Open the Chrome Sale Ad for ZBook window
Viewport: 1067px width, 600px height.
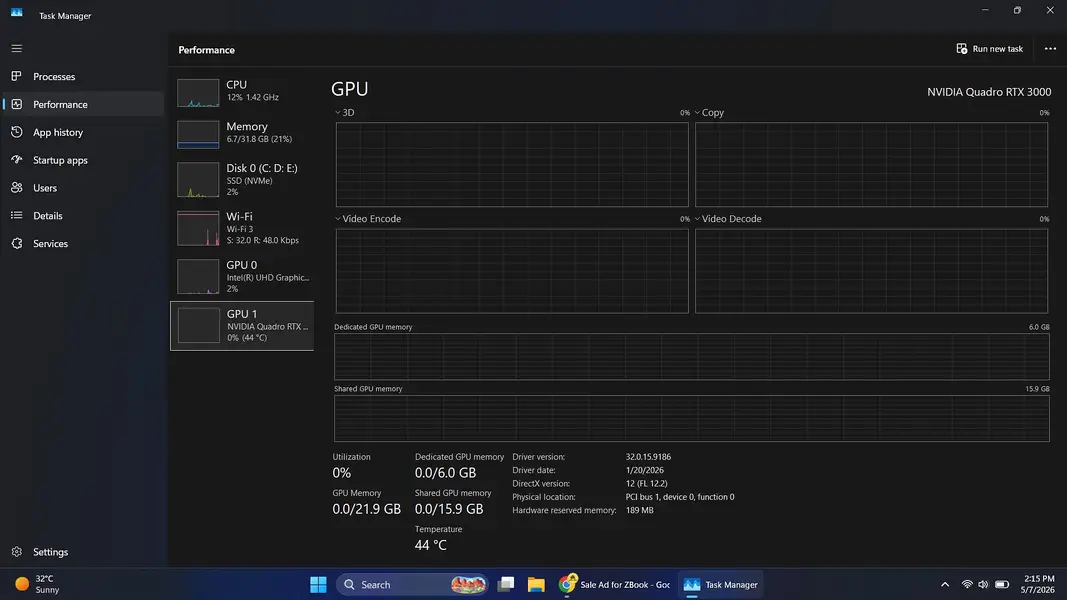pos(614,584)
